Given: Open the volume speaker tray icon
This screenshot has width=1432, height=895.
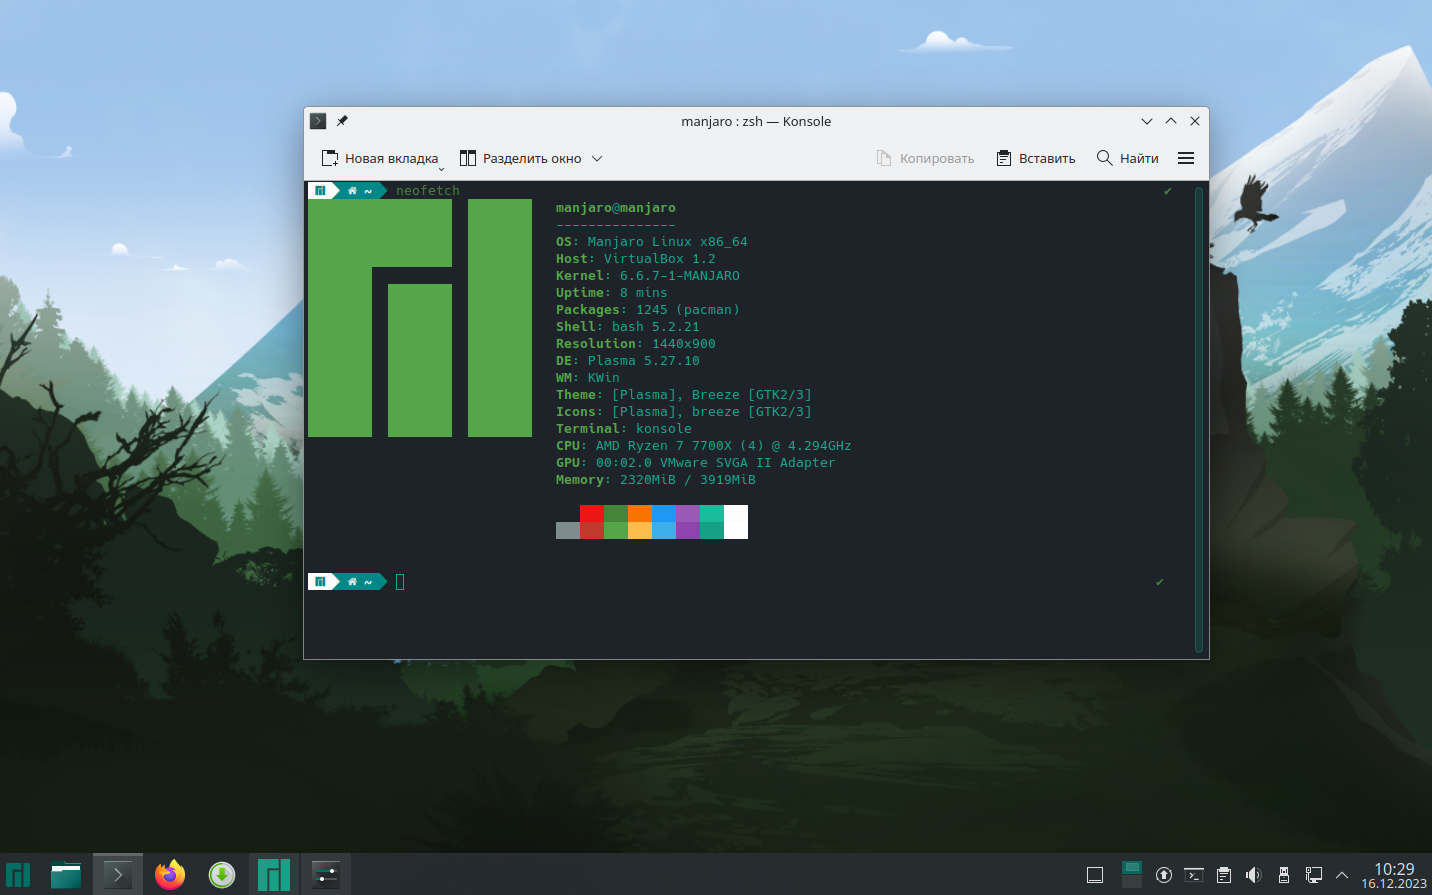Looking at the screenshot, I should click(1254, 875).
